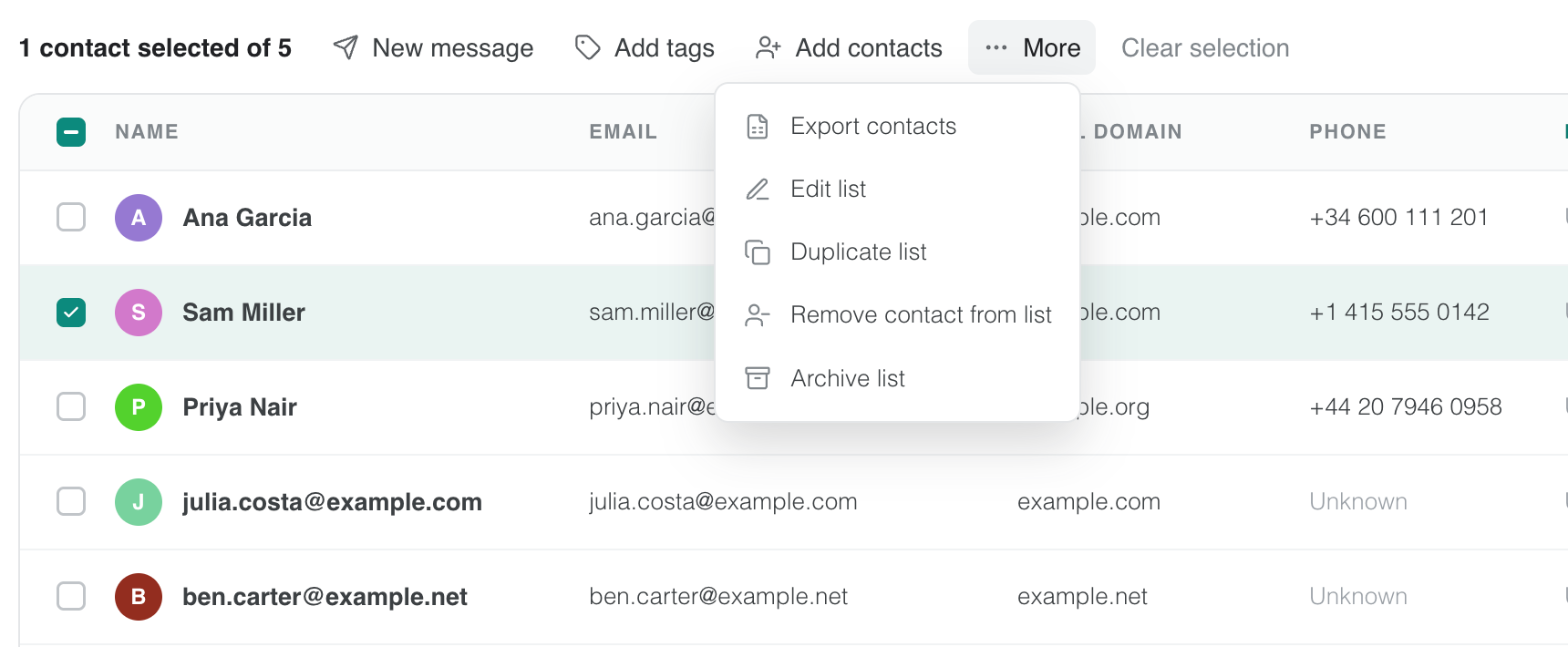Tick the julia.costa@example.com row checkbox

coord(71,502)
